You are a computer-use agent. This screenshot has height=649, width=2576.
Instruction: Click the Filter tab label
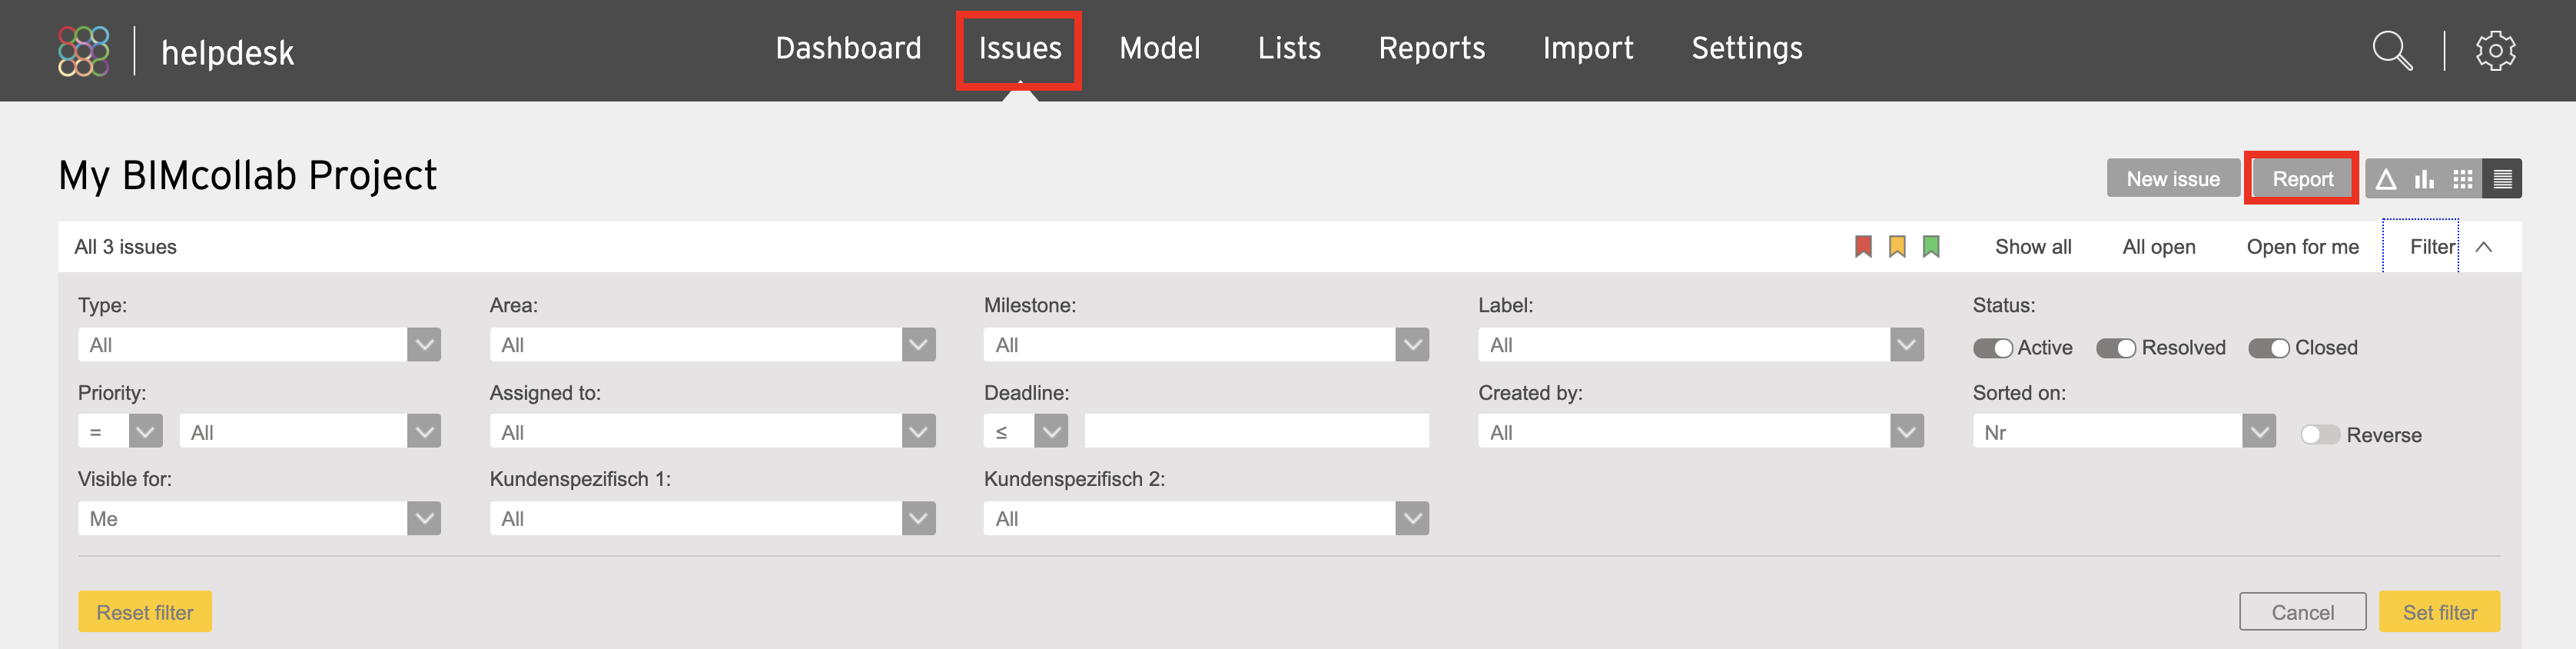click(2432, 247)
